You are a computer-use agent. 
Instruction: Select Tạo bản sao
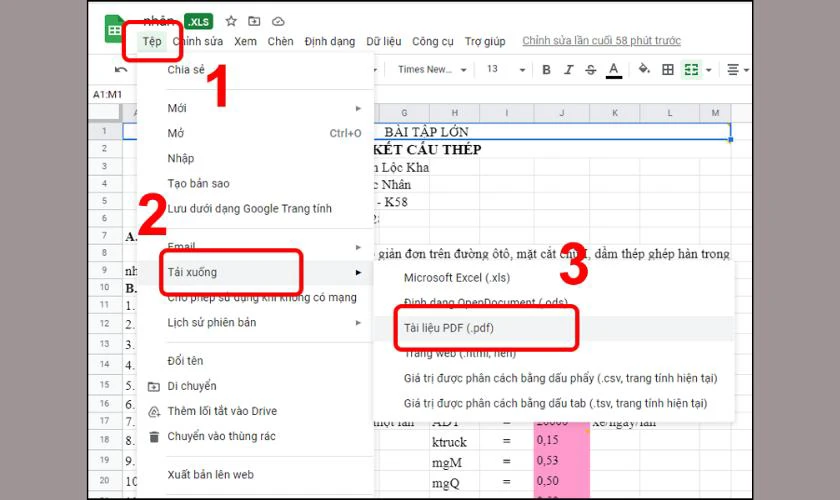point(255,184)
